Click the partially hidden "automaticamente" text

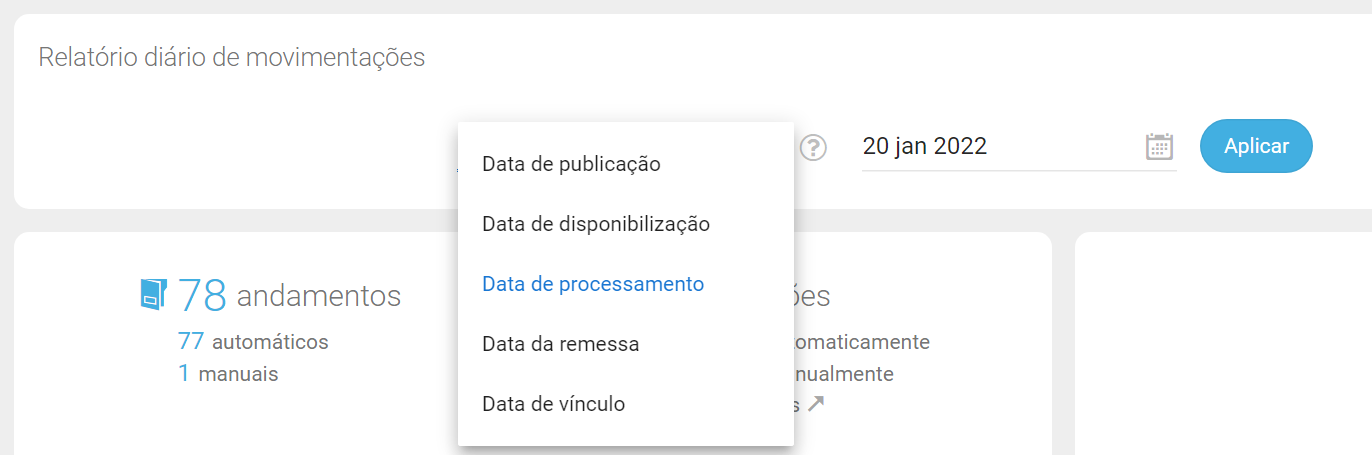(x=862, y=342)
